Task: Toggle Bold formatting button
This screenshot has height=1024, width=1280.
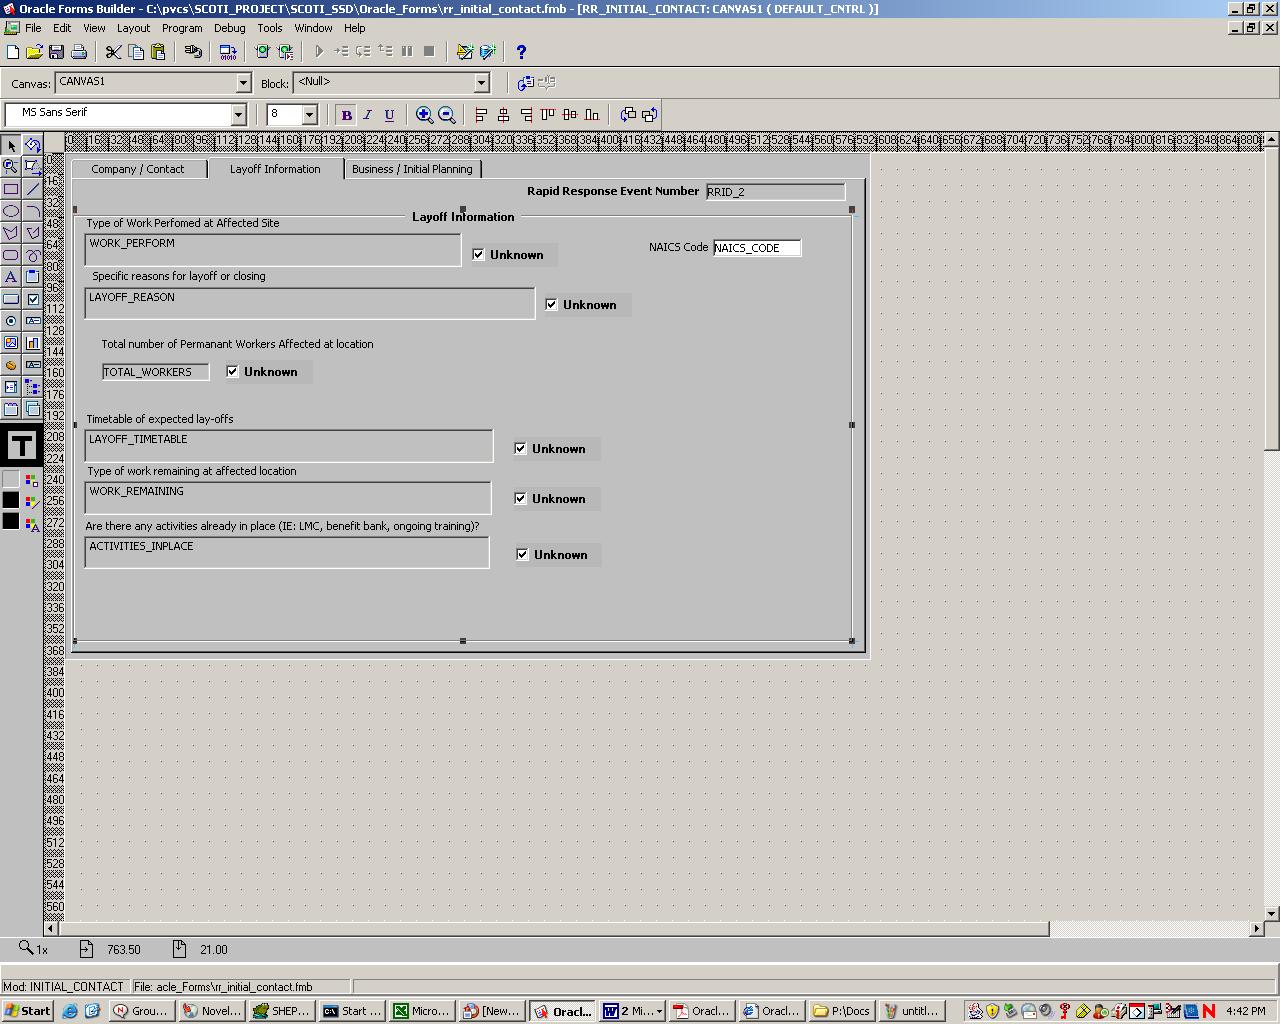Action: (346, 115)
